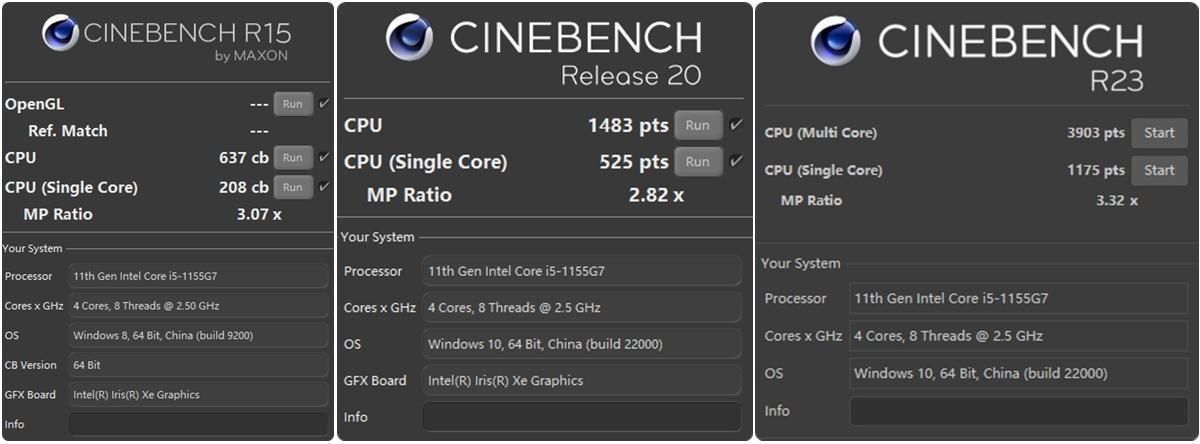The image size is (1200, 444).
Task: Start the R23 CPU Multi Core test
Action: coord(1159,133)
